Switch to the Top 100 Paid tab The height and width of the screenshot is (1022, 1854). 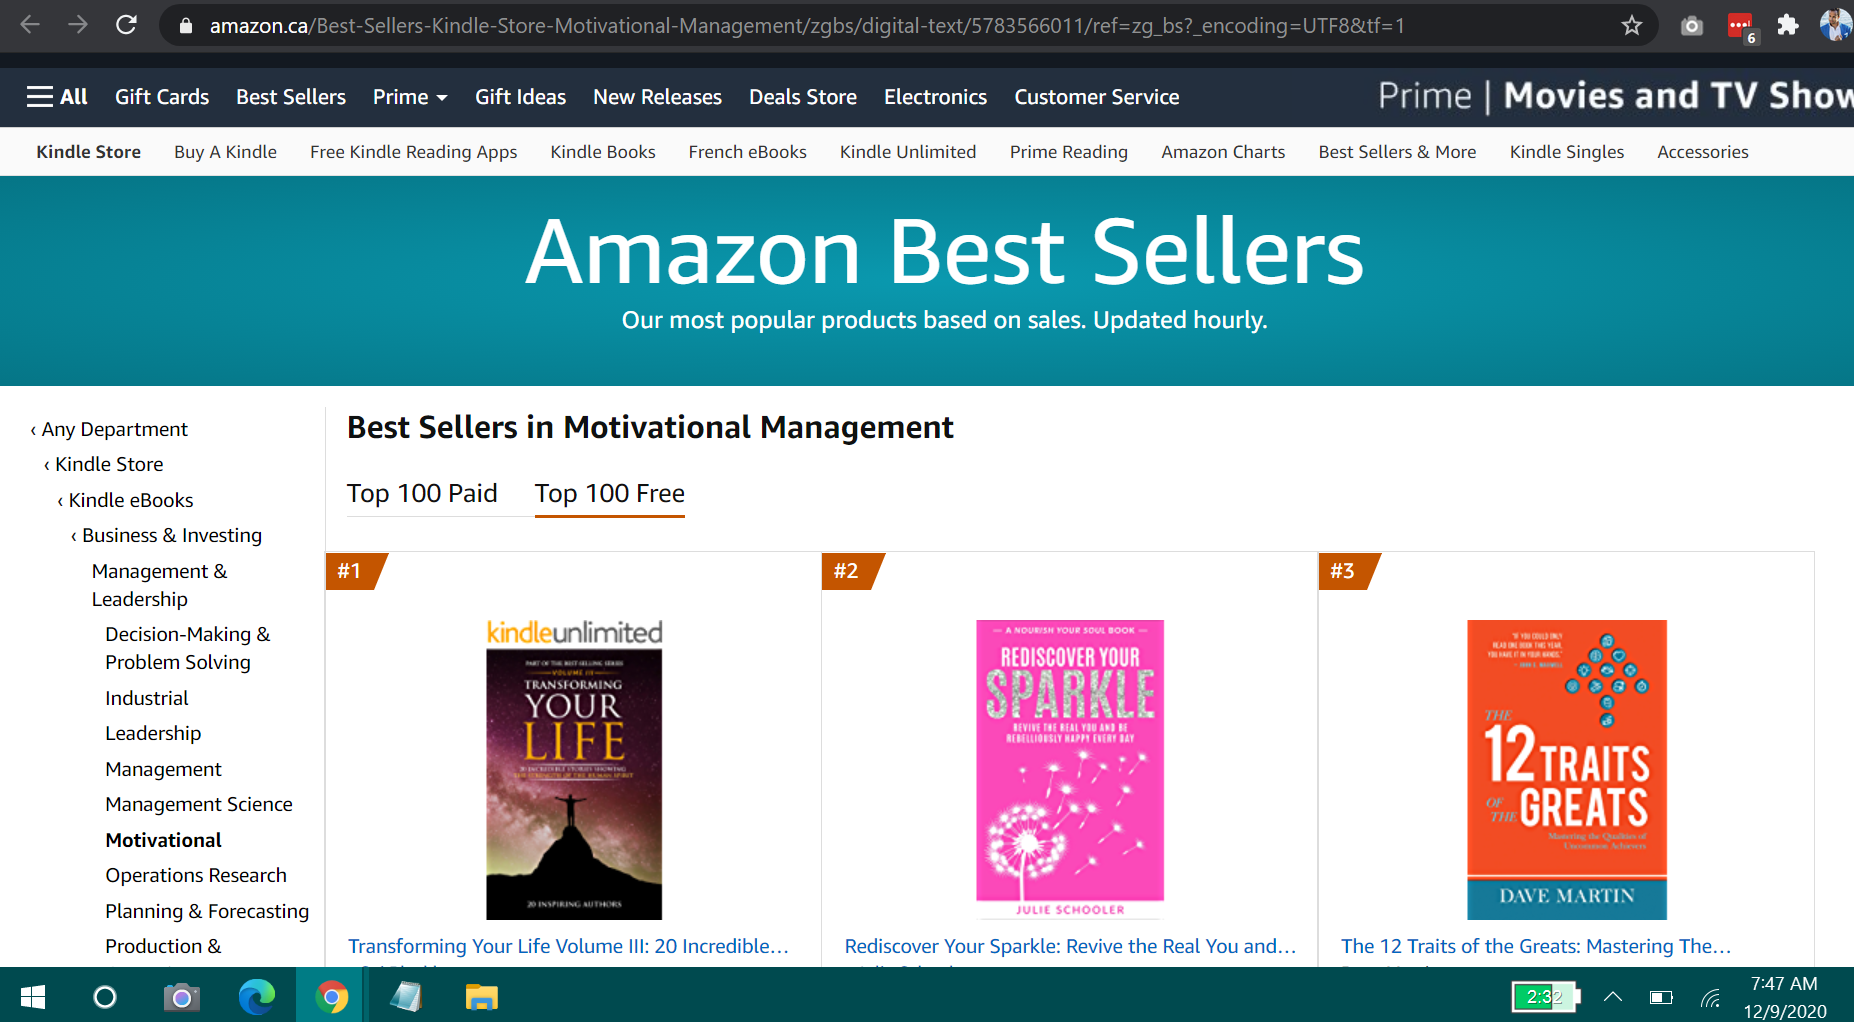tap(422, 494)
